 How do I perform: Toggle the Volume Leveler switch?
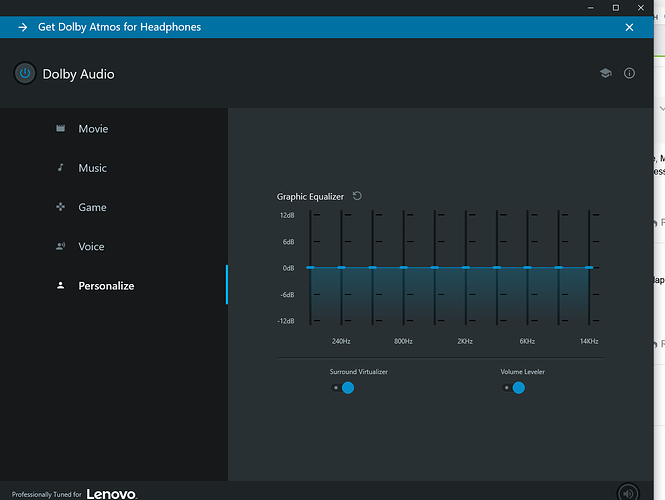[513, 387]
